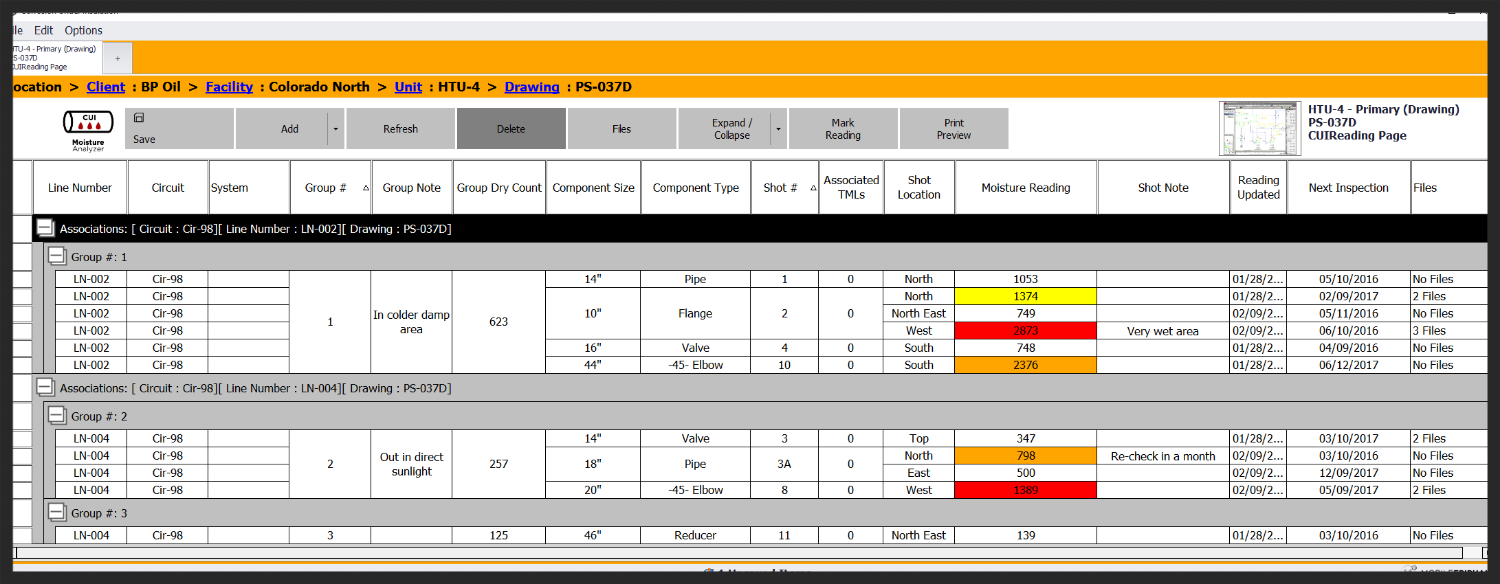Image resolution: width=1500 pixels, height=584 pixels.
Task: Open the Expand / Collapse dropdown arrow
Action: coord(780,129)
